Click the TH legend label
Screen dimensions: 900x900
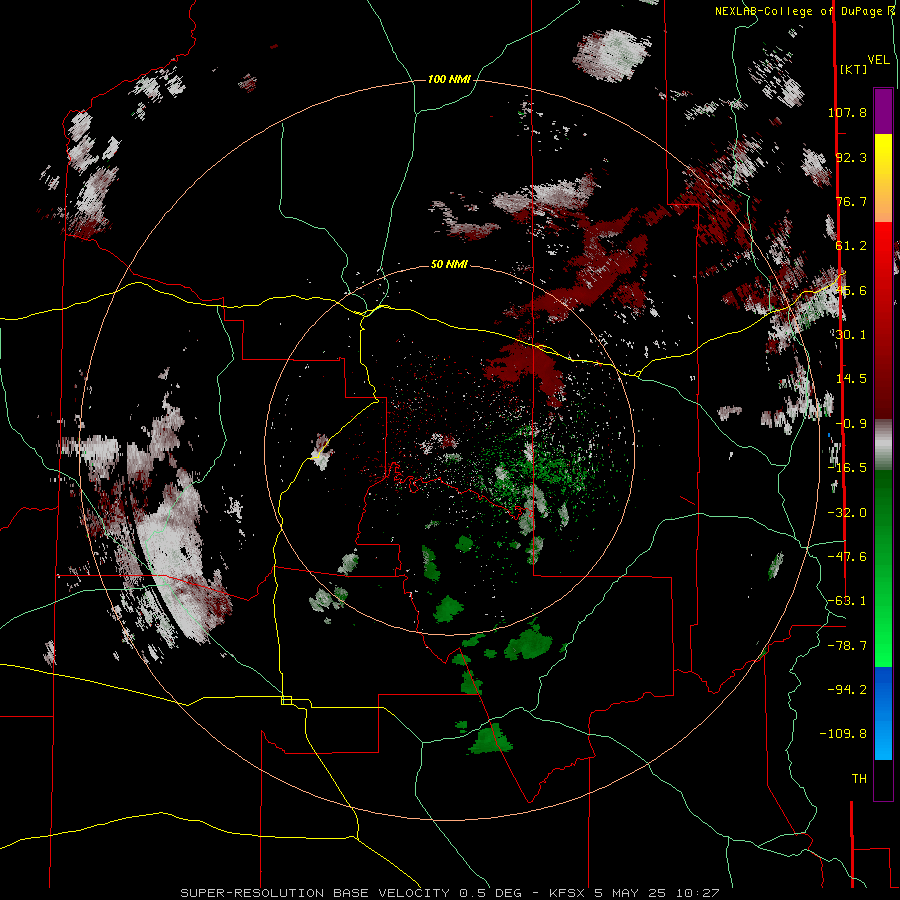859,778
